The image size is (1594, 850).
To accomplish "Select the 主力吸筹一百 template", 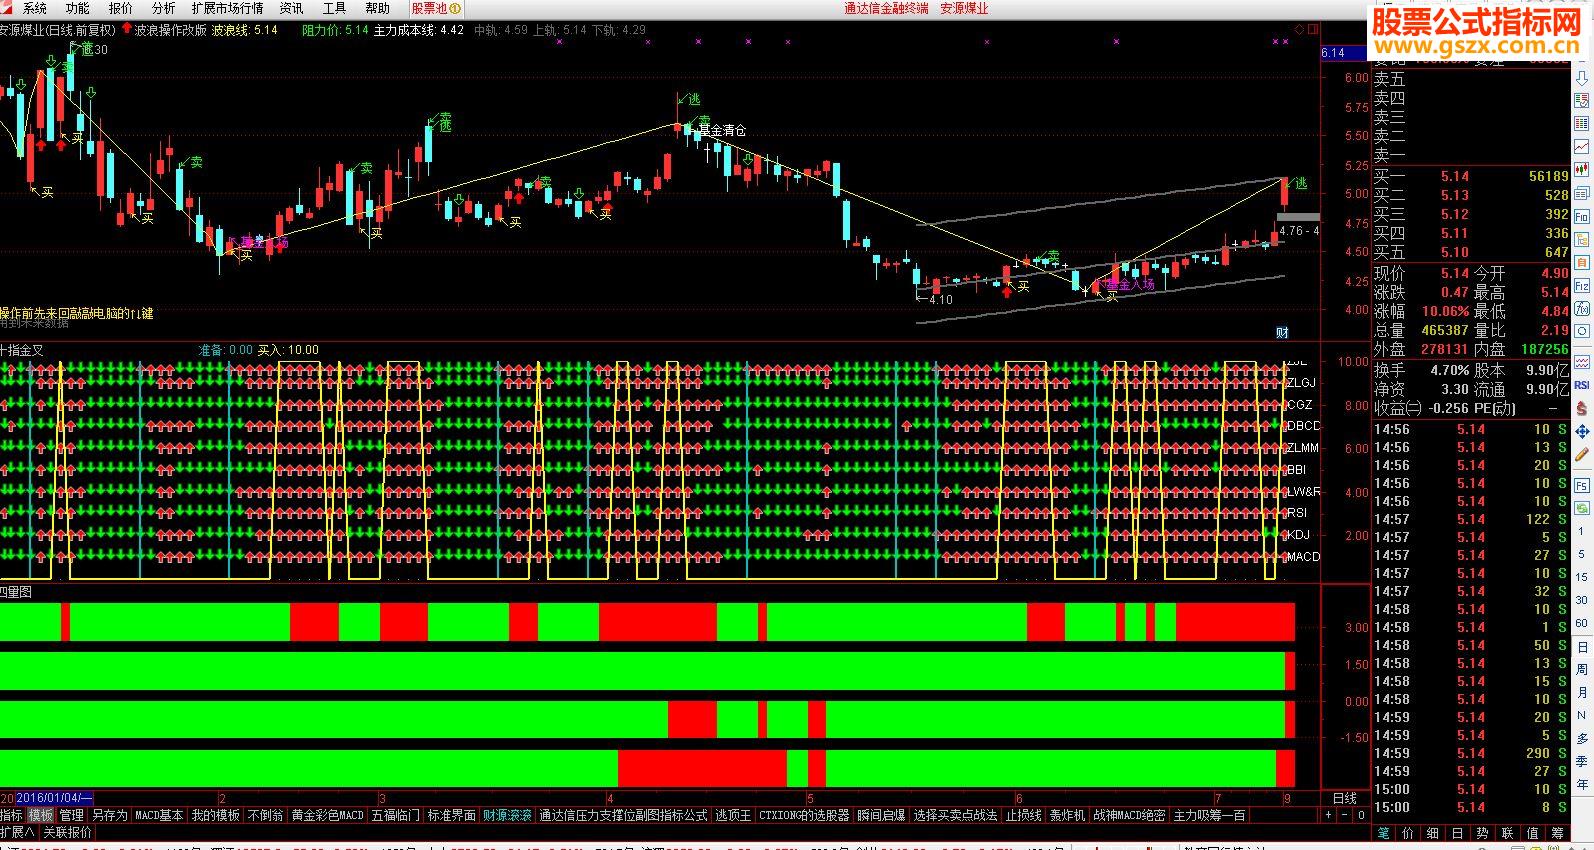I will [x=1210, y=816].
